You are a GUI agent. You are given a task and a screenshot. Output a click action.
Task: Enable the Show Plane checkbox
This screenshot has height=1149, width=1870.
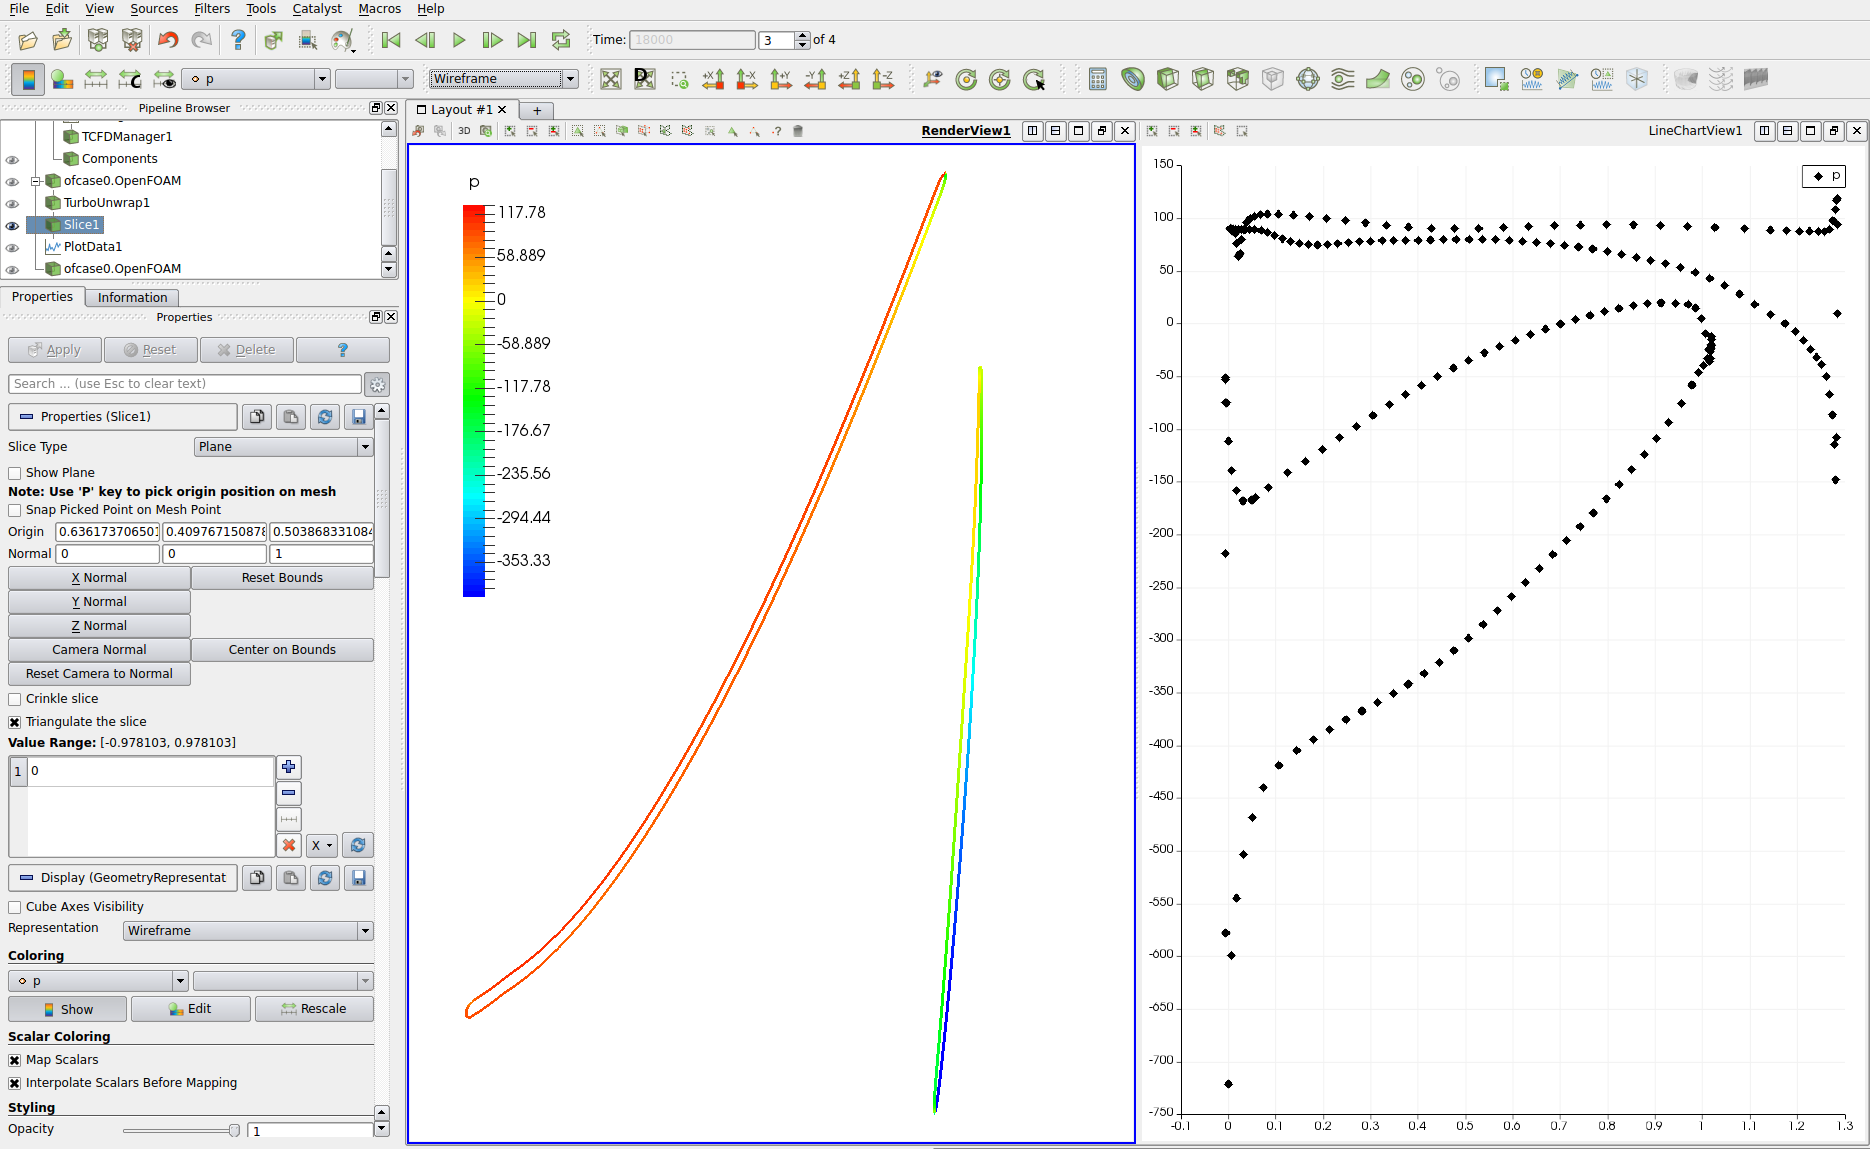tap(15, 473)
